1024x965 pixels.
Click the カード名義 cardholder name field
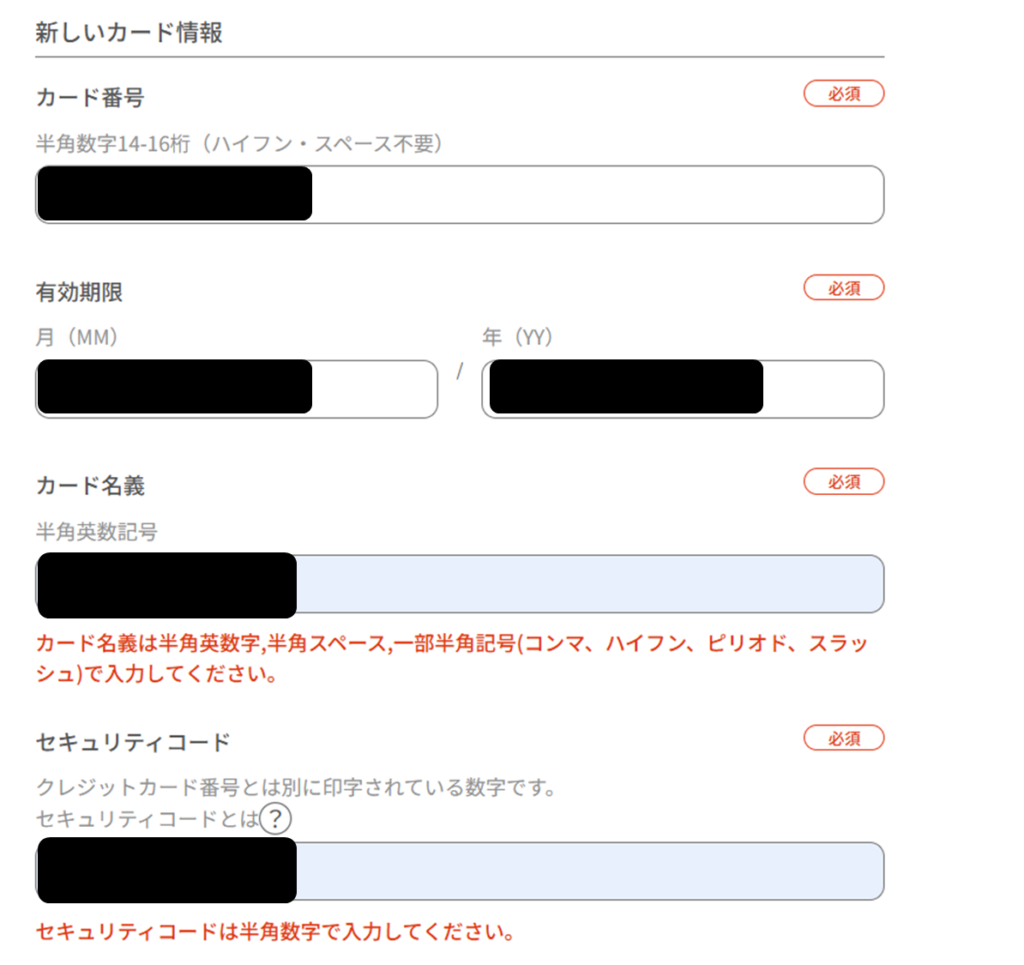pos(588,584)
